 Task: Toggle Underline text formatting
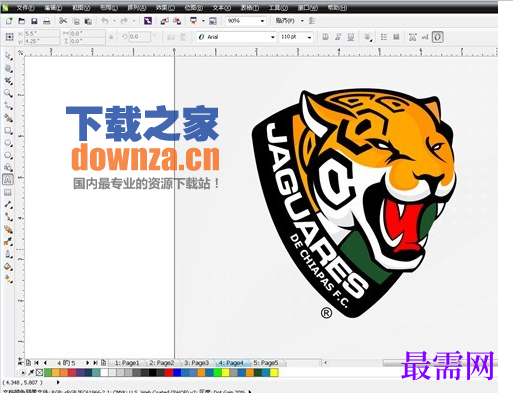[350, 37]
